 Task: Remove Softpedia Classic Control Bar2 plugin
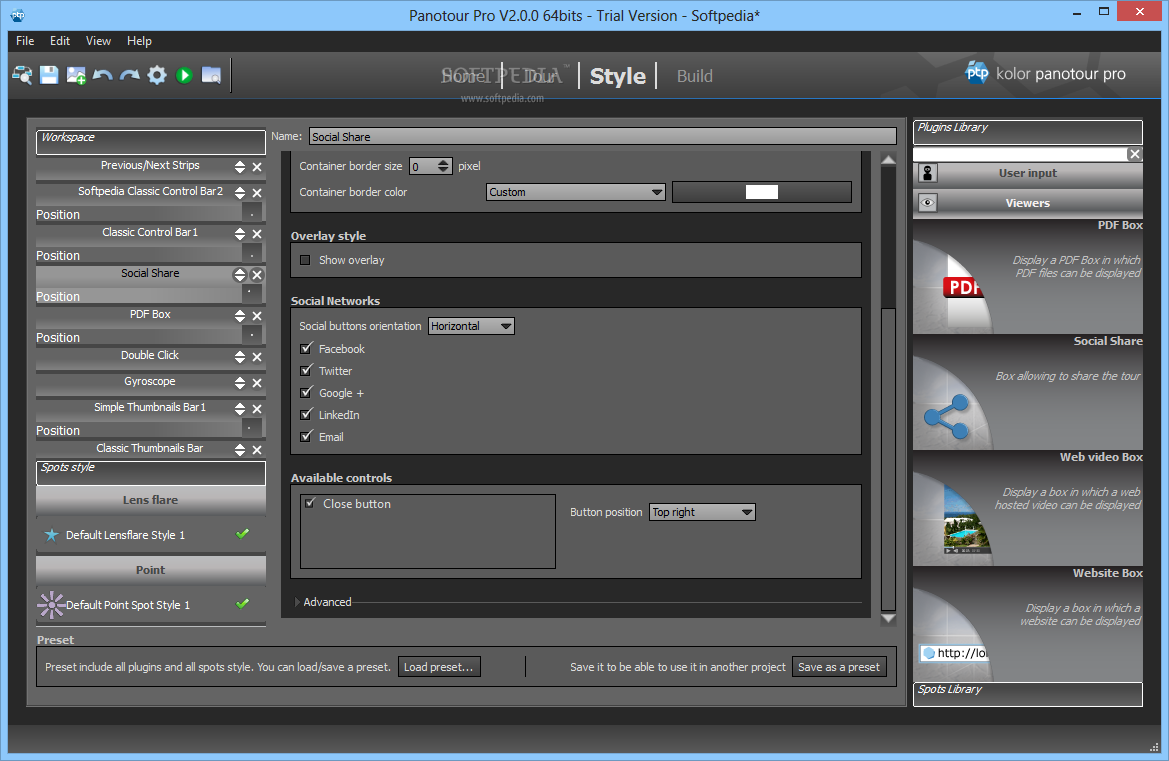(257, 193)
